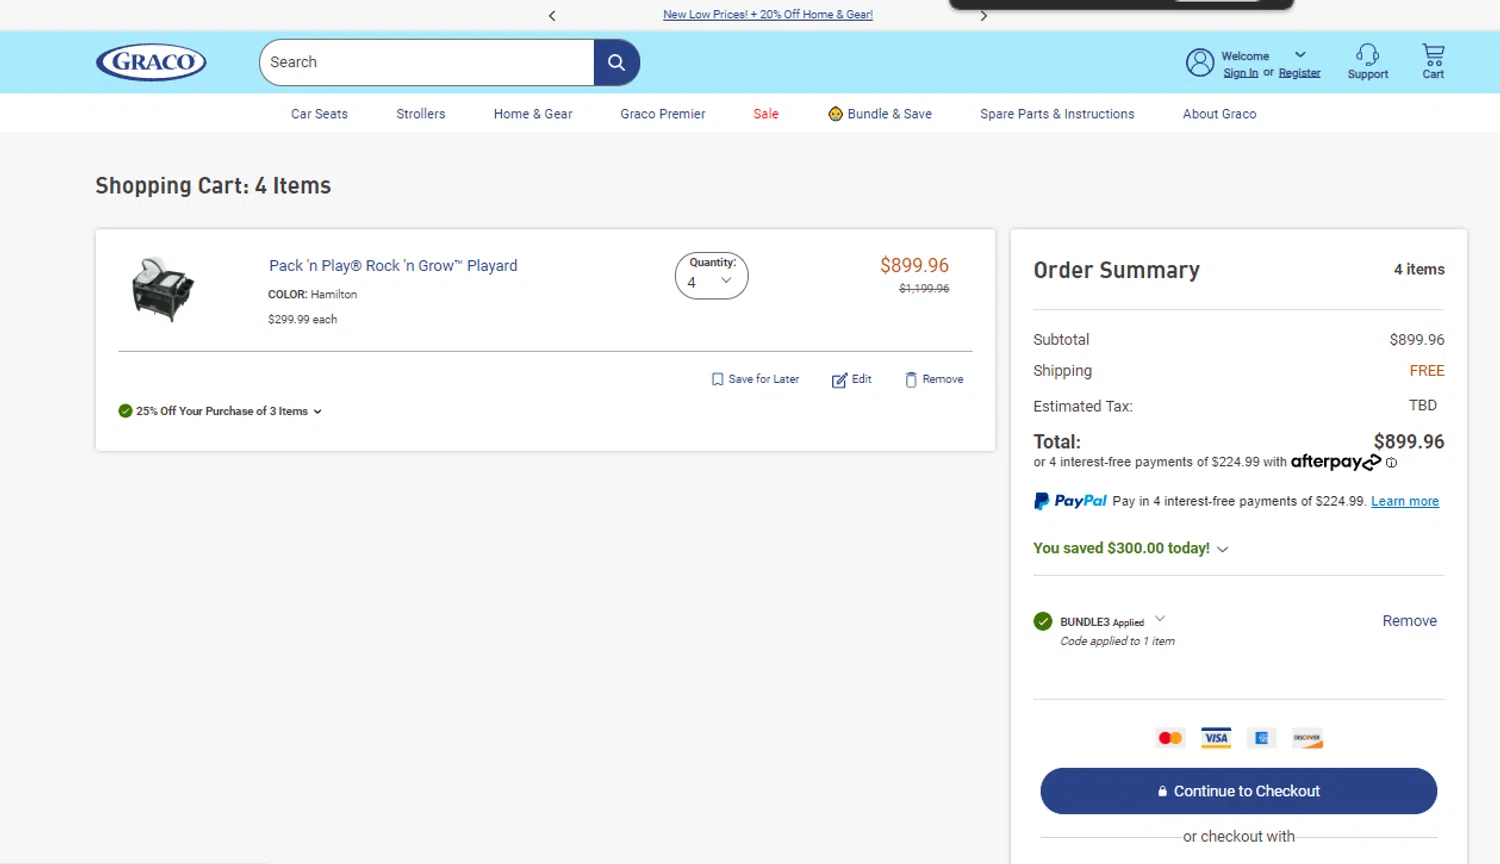Open the Quantity dropdown for playard
Viewport: 1500px width, 864px height.
(x=712, y=276)
